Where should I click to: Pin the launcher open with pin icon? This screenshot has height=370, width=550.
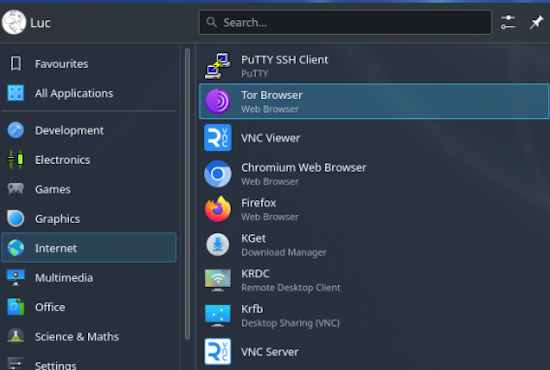(x=536, y=22)
